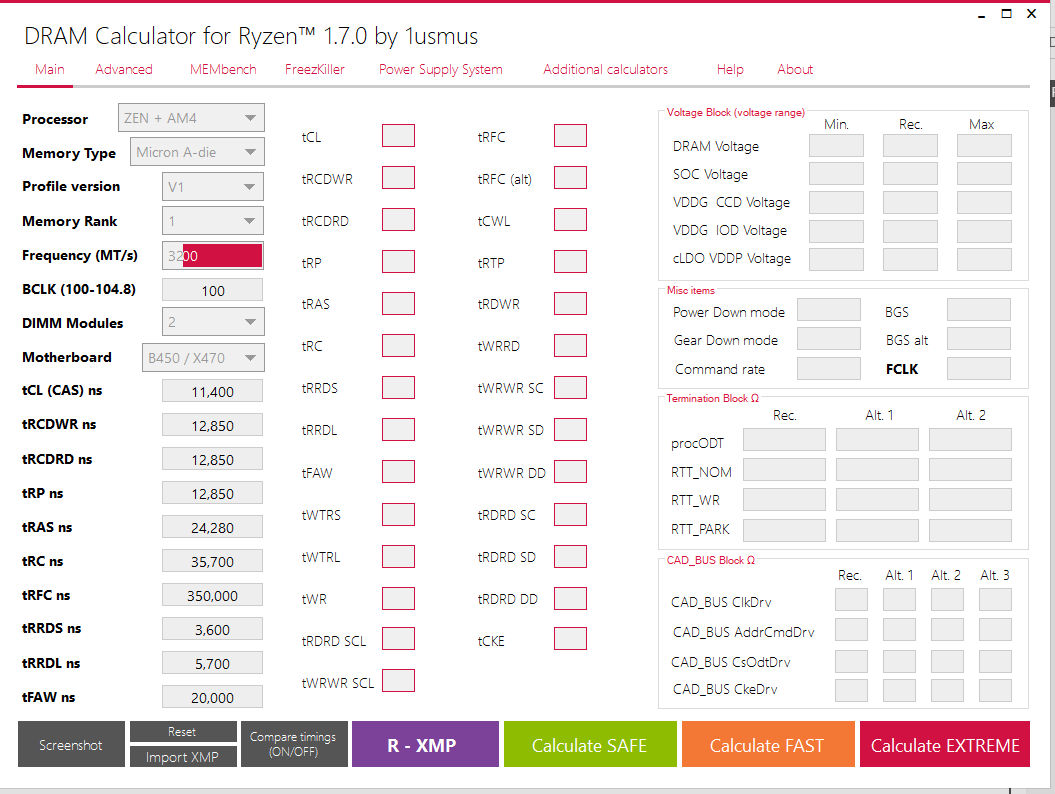1055x794 pixels.
Task: Click the CAD_BUS ClkDrv Rec. field
Action: 851,600
